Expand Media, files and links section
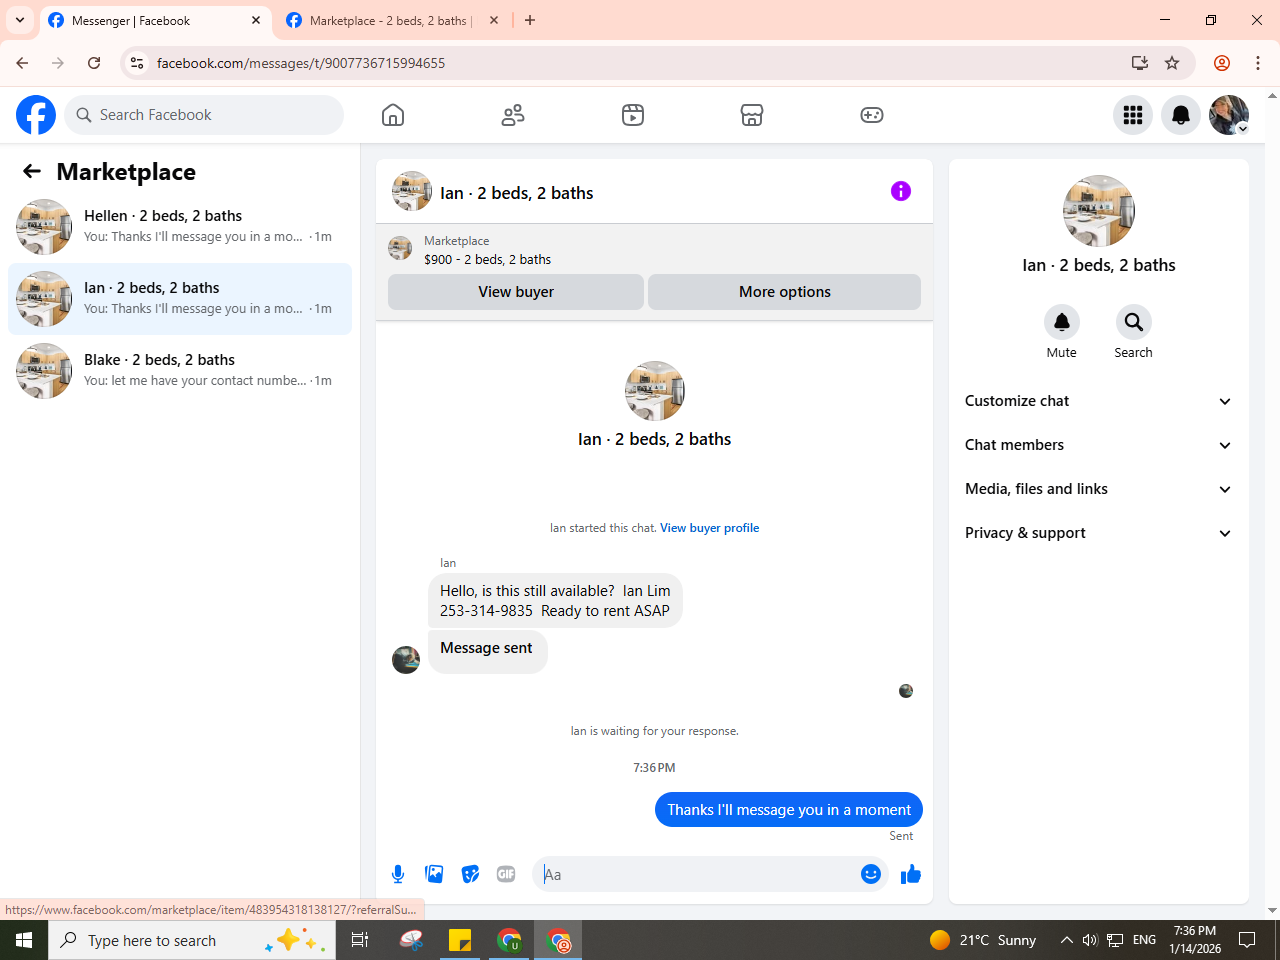This screenshot has height=960, width=1280. pyautogui.click(x=1099, y=489)
